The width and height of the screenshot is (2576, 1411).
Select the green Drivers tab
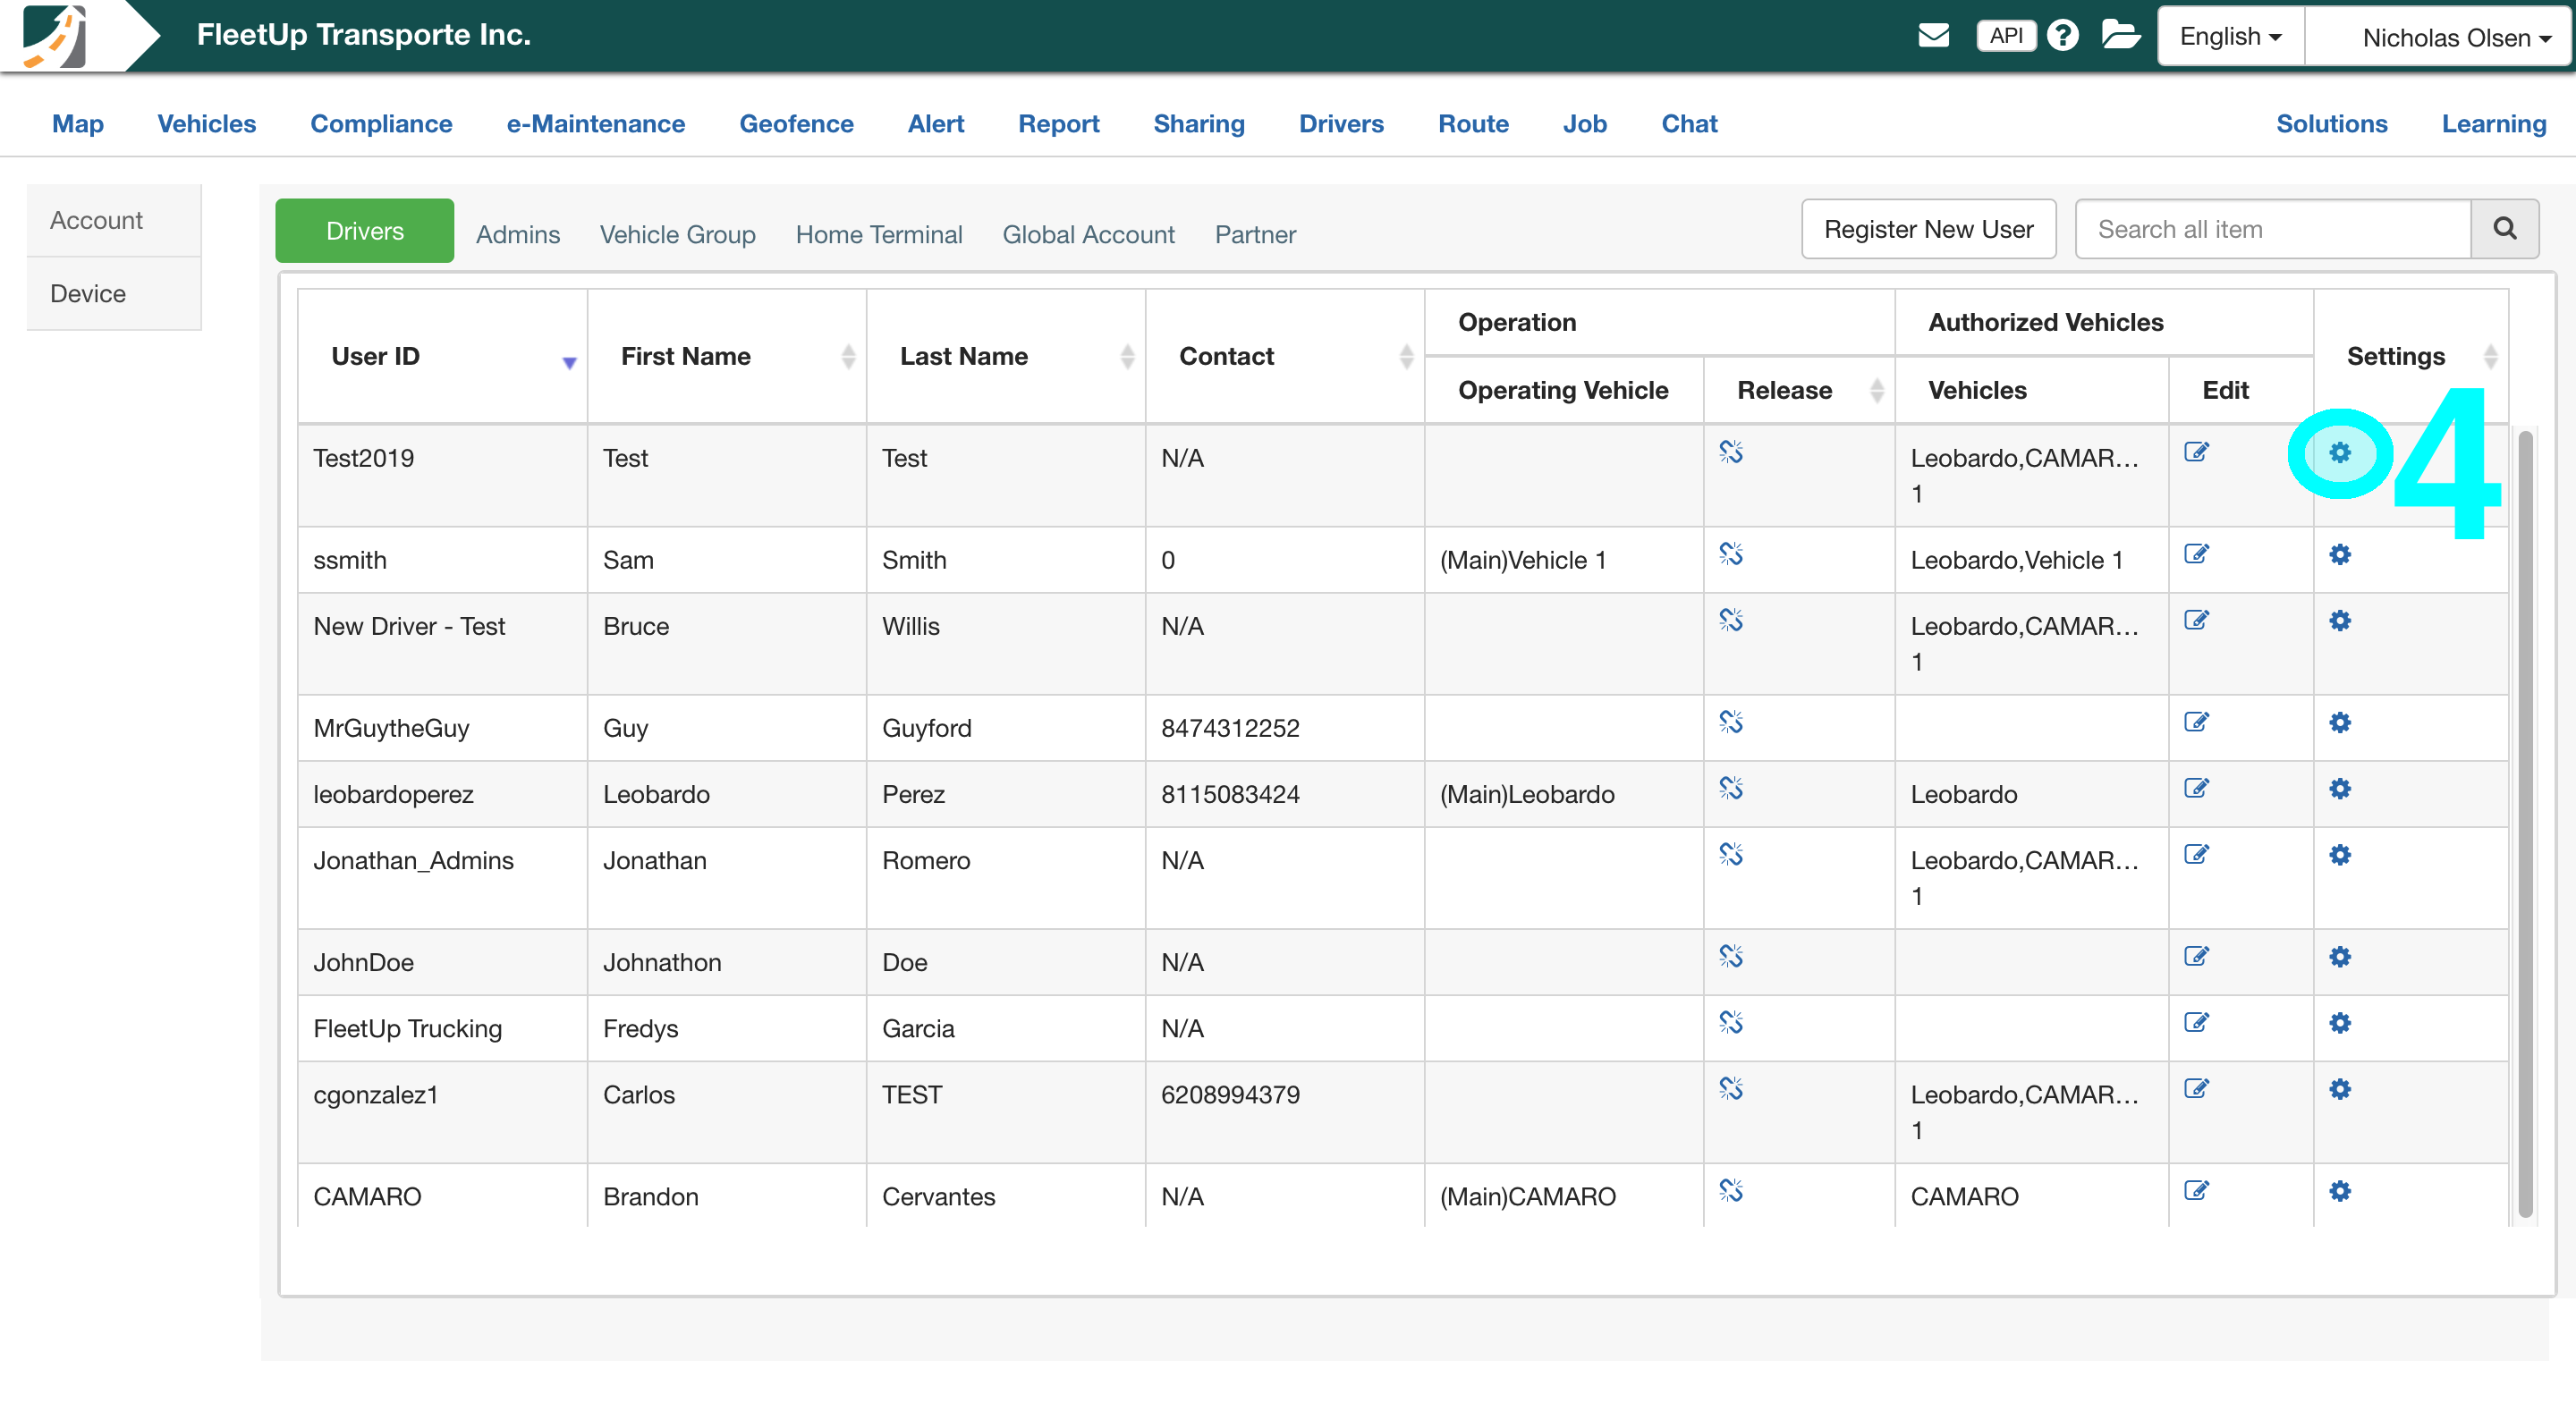click(x=365, y=231)
